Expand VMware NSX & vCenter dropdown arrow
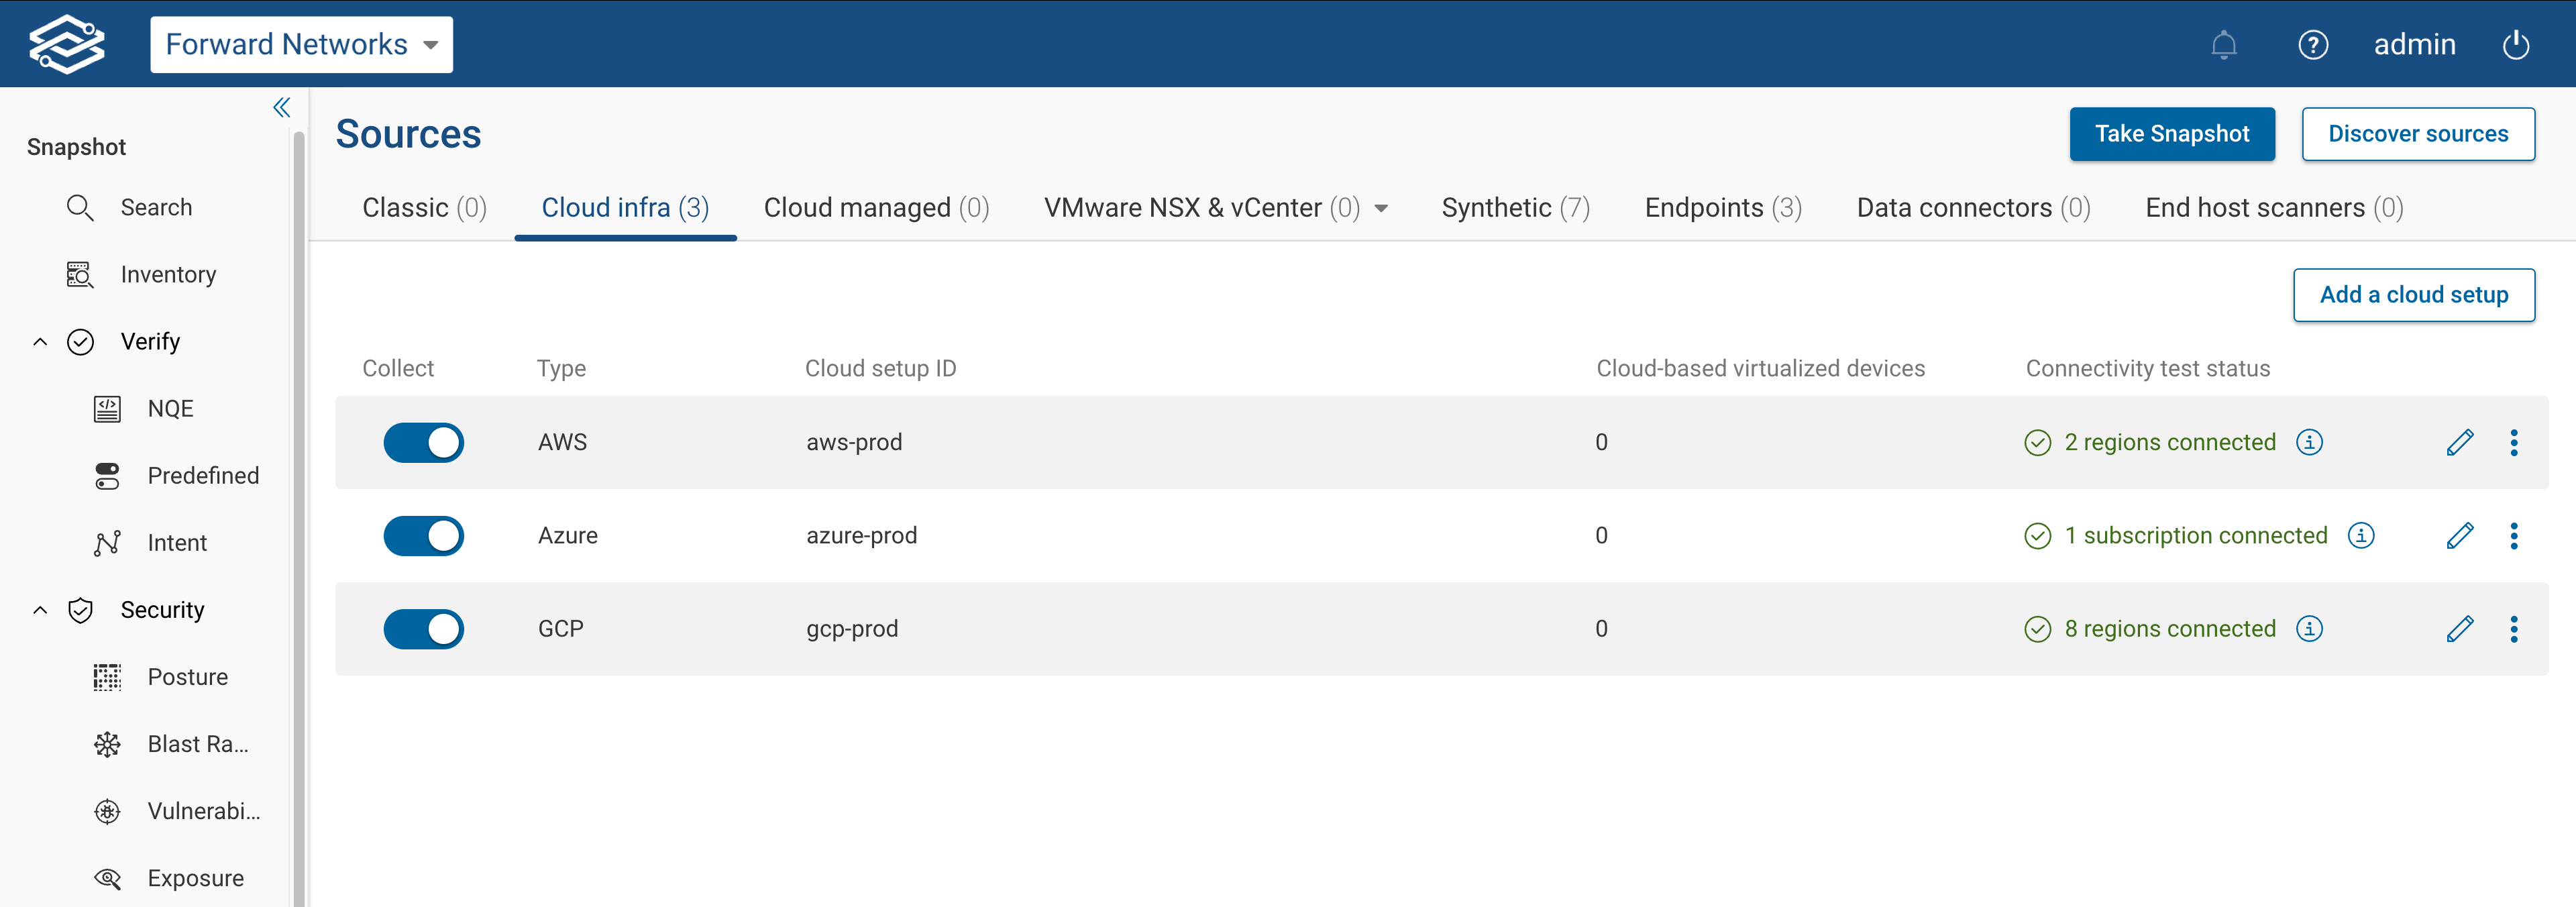The width and height of the screenshot is (2576, 907). 1381,208
